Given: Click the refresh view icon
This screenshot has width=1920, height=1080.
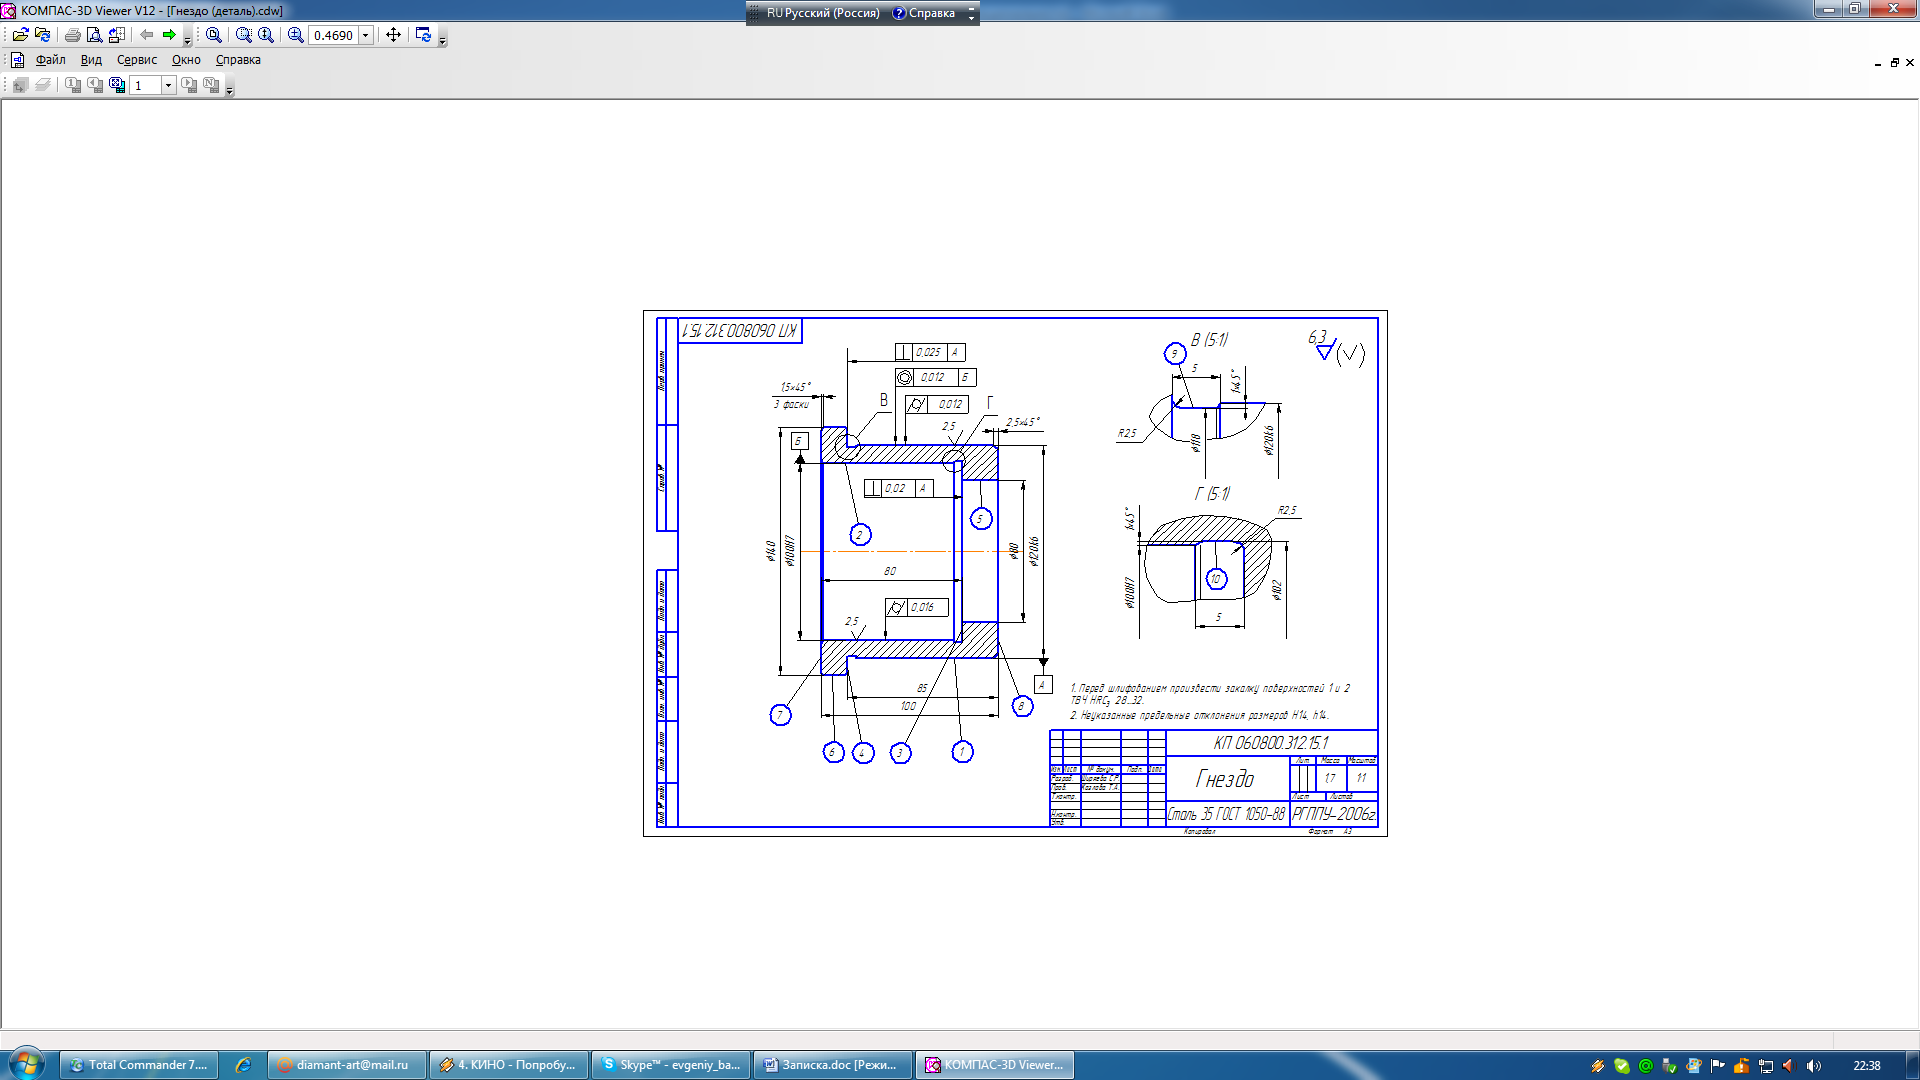Looking at the screenshot, I should point(423,35).
